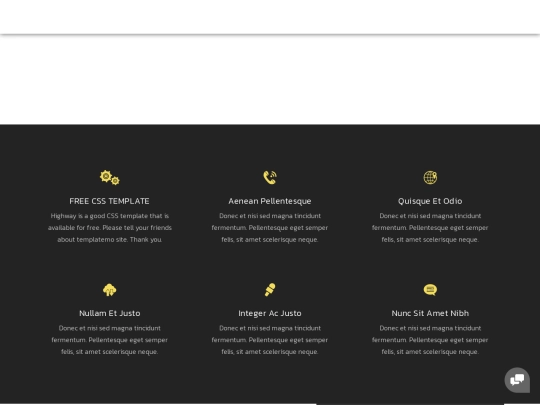
Task: Select the Quisque Et Odio heading
Action: tap(430, 201)
